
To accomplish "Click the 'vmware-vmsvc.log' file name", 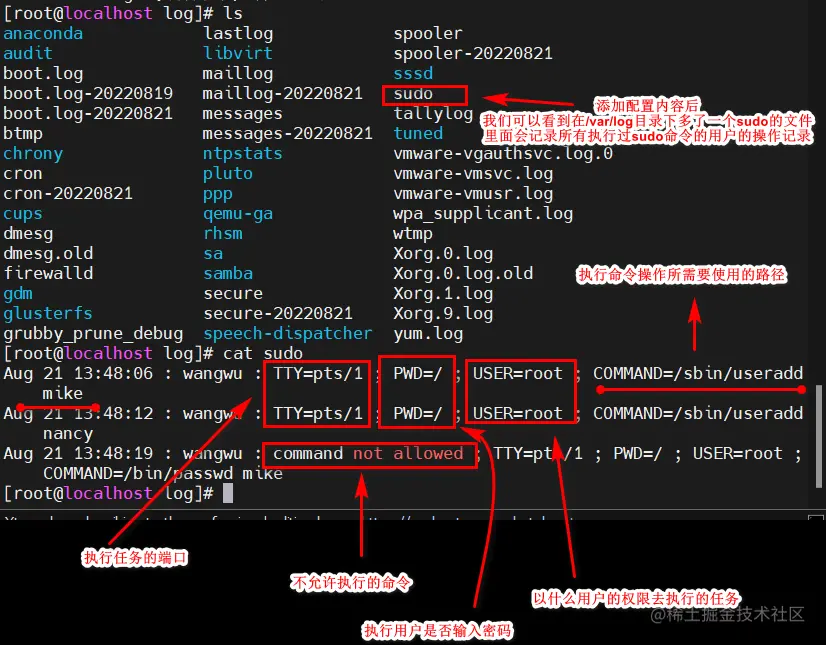I will (473, 173).
